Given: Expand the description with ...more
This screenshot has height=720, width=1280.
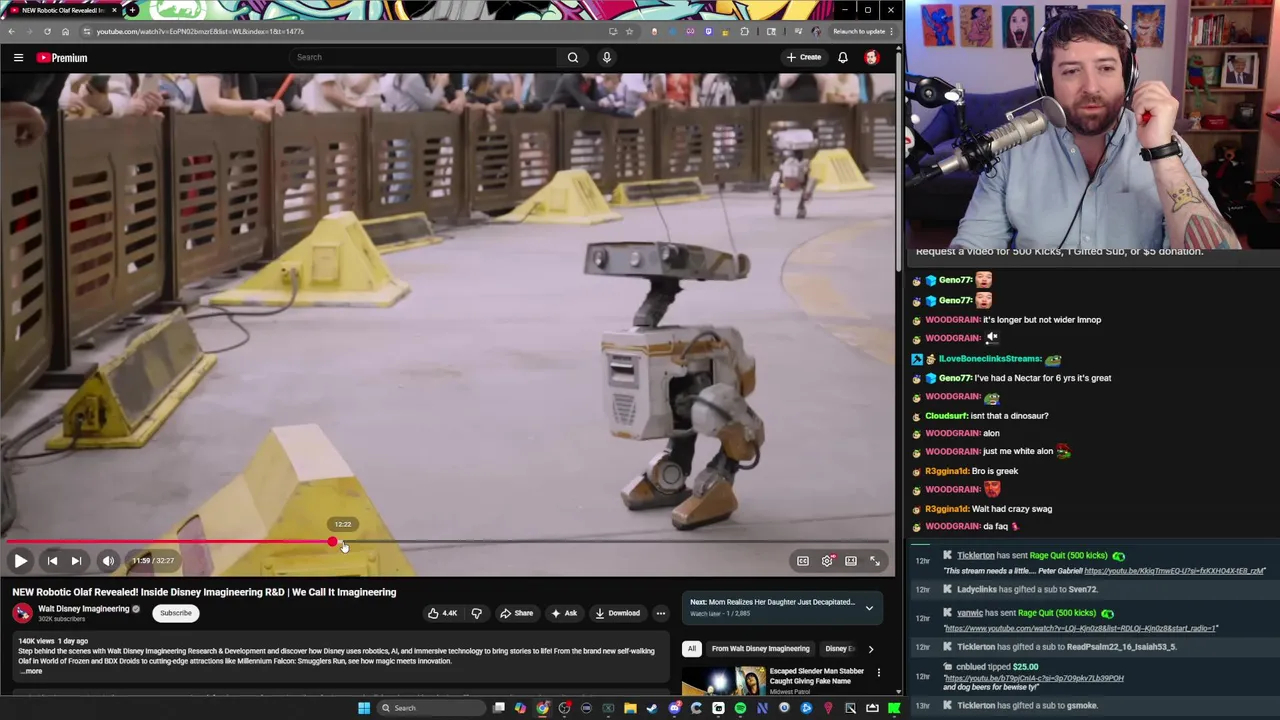Looking at the screenshot, I should (x=31, y=671).
